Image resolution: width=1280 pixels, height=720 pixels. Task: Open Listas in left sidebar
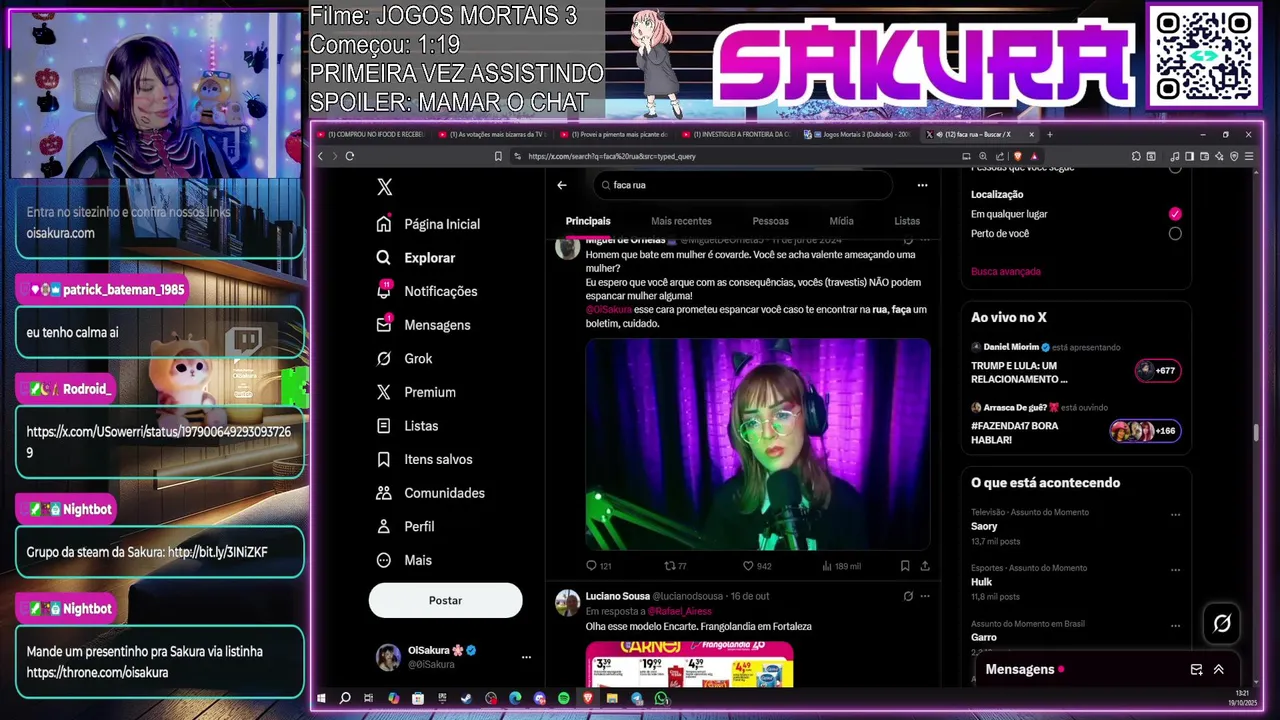point(407,426)
